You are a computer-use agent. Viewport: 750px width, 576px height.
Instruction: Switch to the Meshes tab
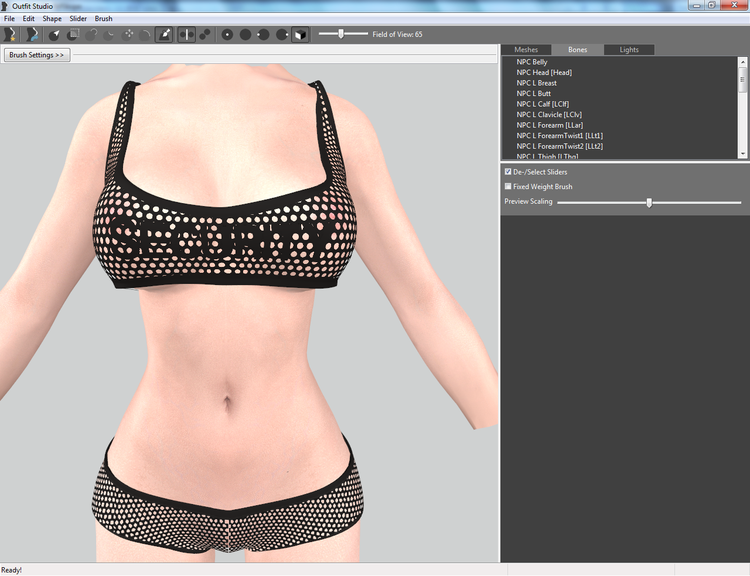click(x=526, y=50)
